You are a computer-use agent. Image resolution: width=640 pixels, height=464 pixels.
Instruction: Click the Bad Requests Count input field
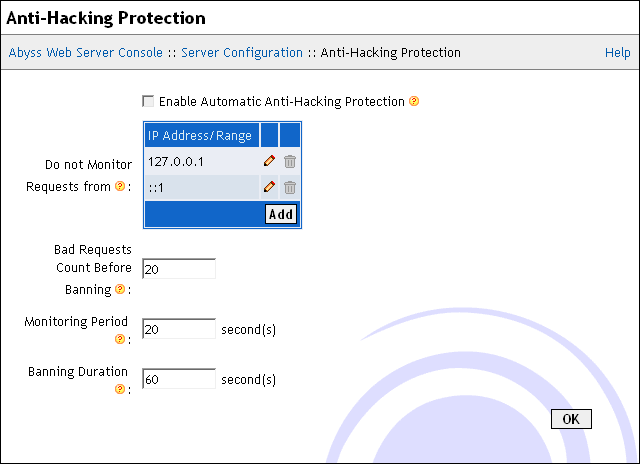point(179,269)
